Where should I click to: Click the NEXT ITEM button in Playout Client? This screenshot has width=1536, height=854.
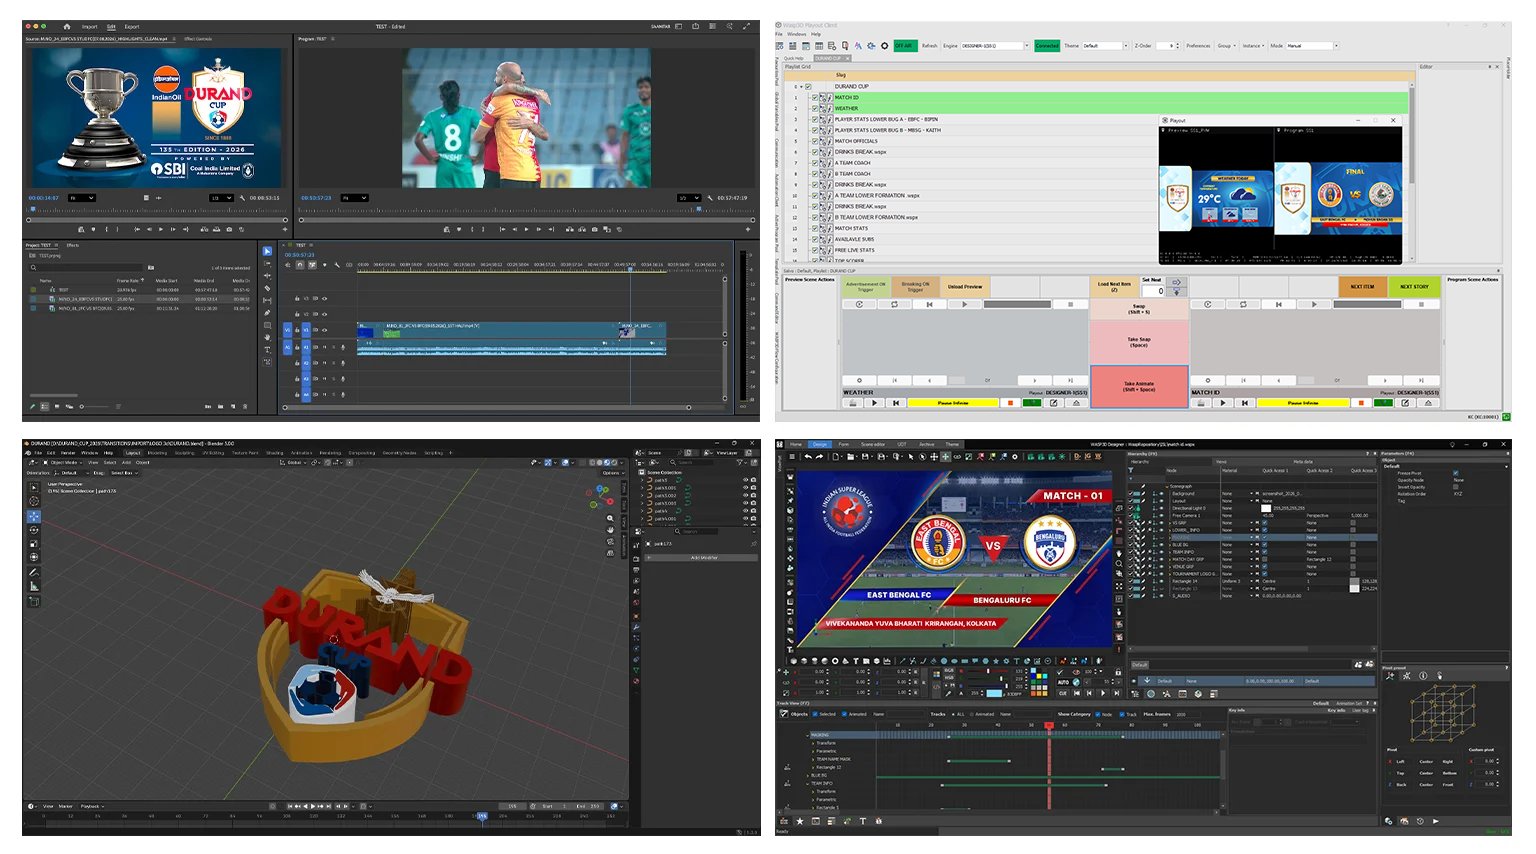[1362, 287]
